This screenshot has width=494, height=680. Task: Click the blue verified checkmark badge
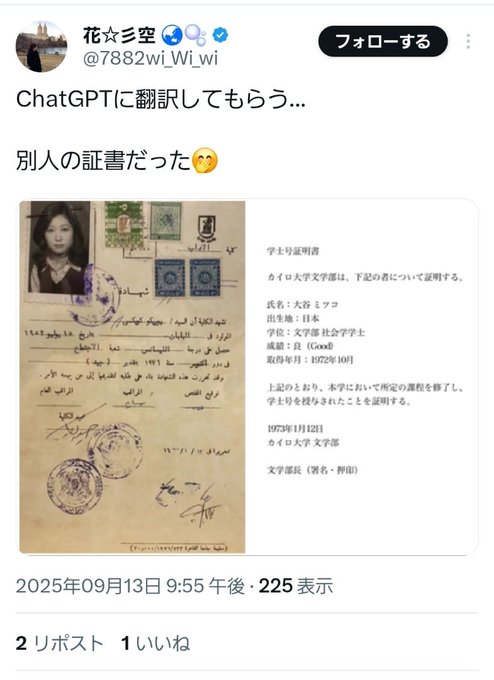point(220,35)
